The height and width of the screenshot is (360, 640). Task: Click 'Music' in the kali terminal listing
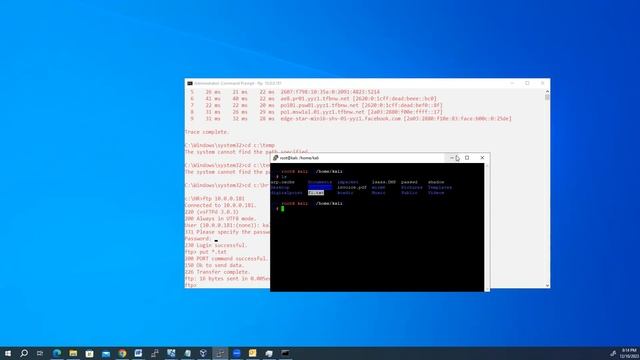click(x=378, y=193)
